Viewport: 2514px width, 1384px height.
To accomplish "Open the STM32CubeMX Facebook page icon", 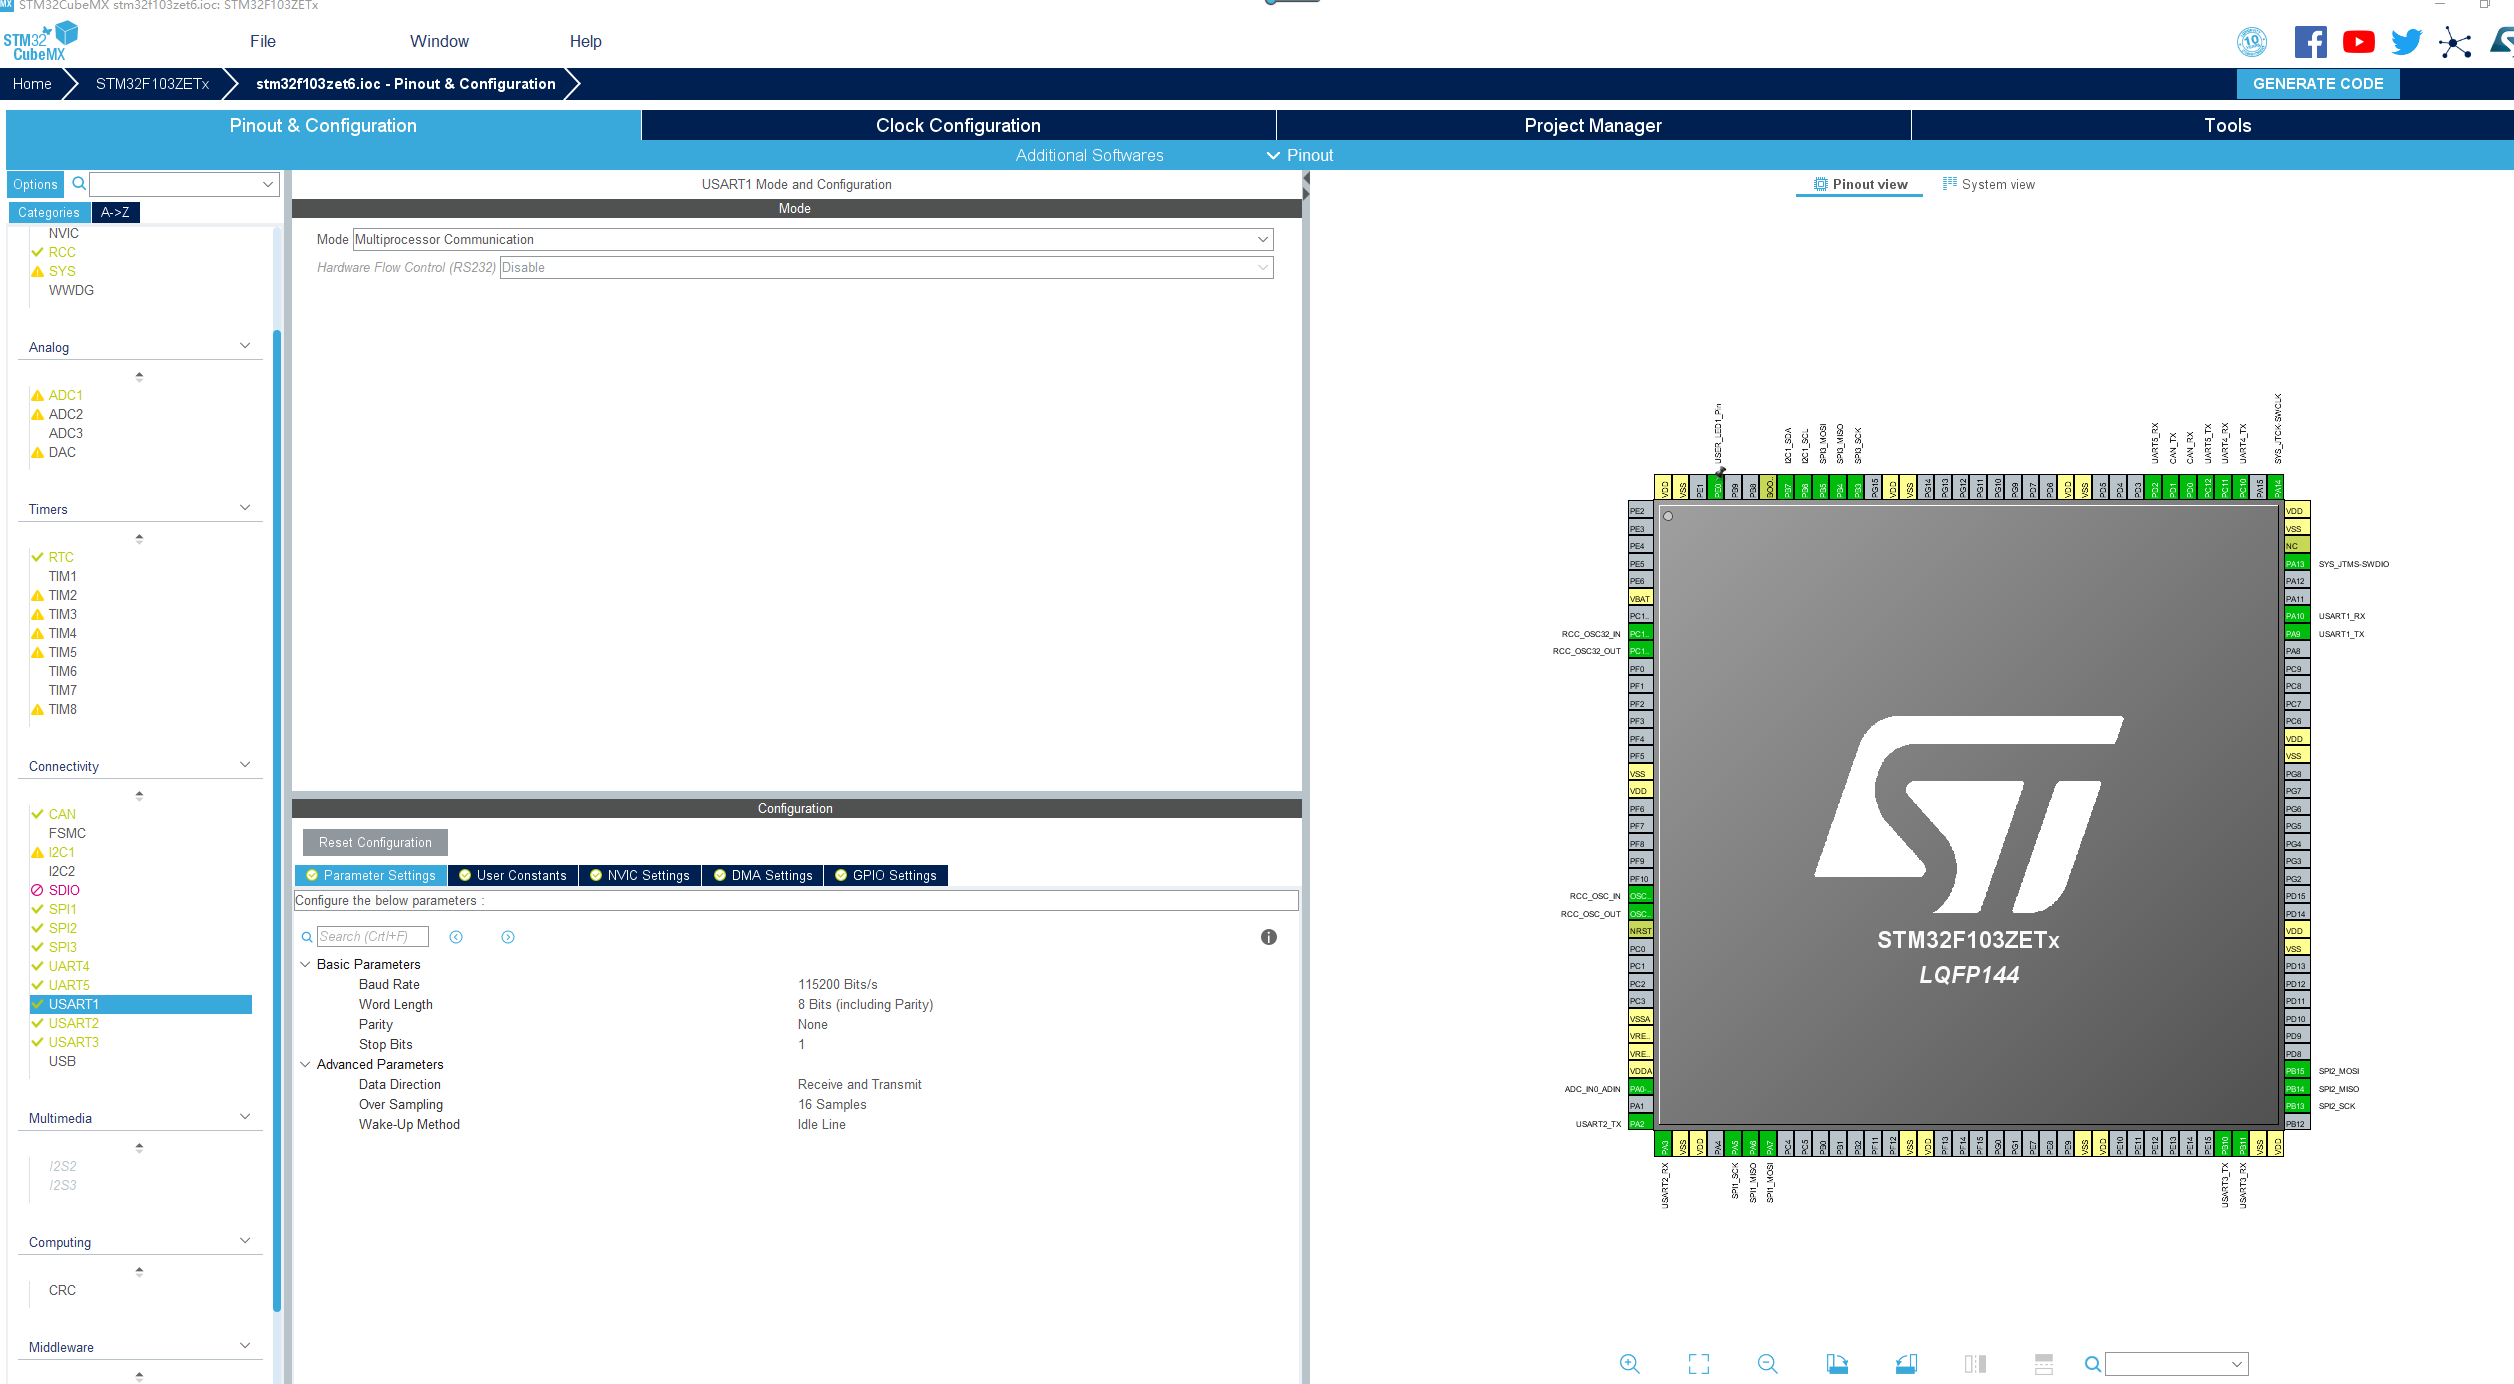I will [x=2309, y=42].
